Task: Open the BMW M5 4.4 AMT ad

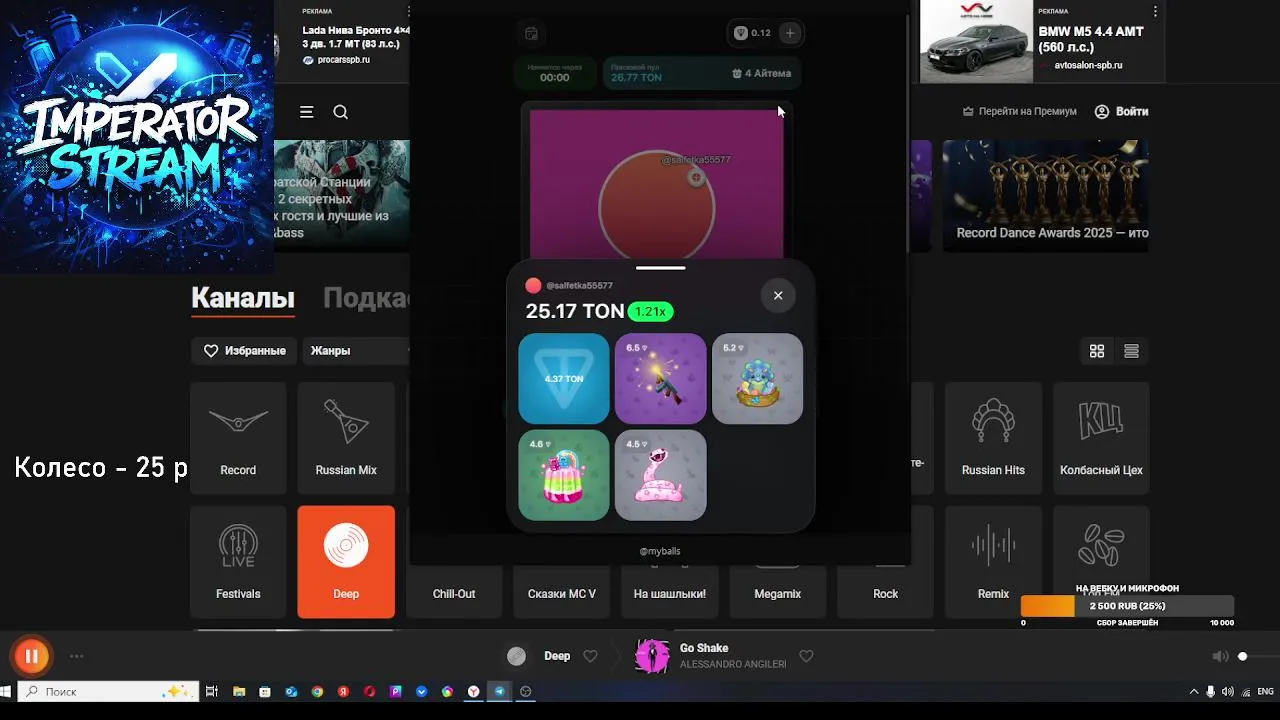Action: [x=1042, y=41]
